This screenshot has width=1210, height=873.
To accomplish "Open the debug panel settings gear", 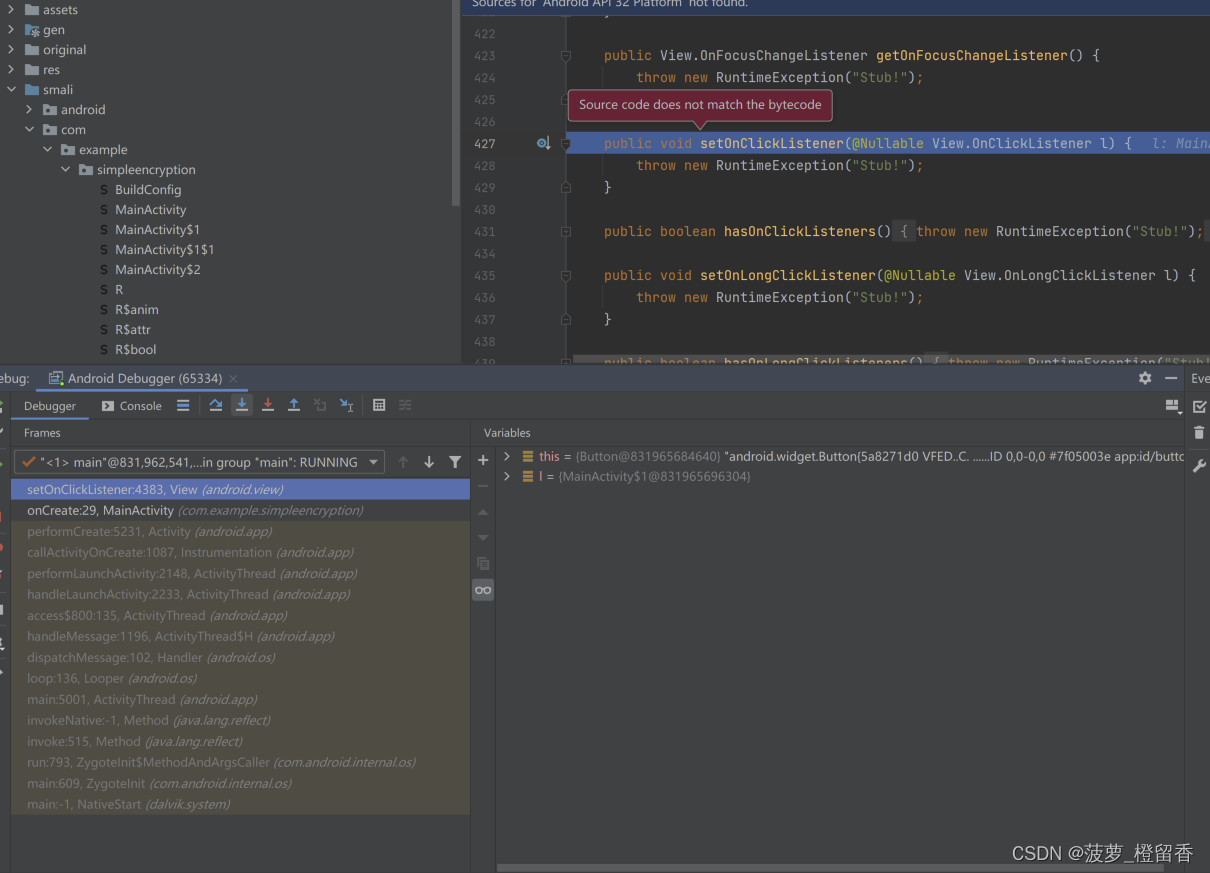I will click(x=1145, y=378).
